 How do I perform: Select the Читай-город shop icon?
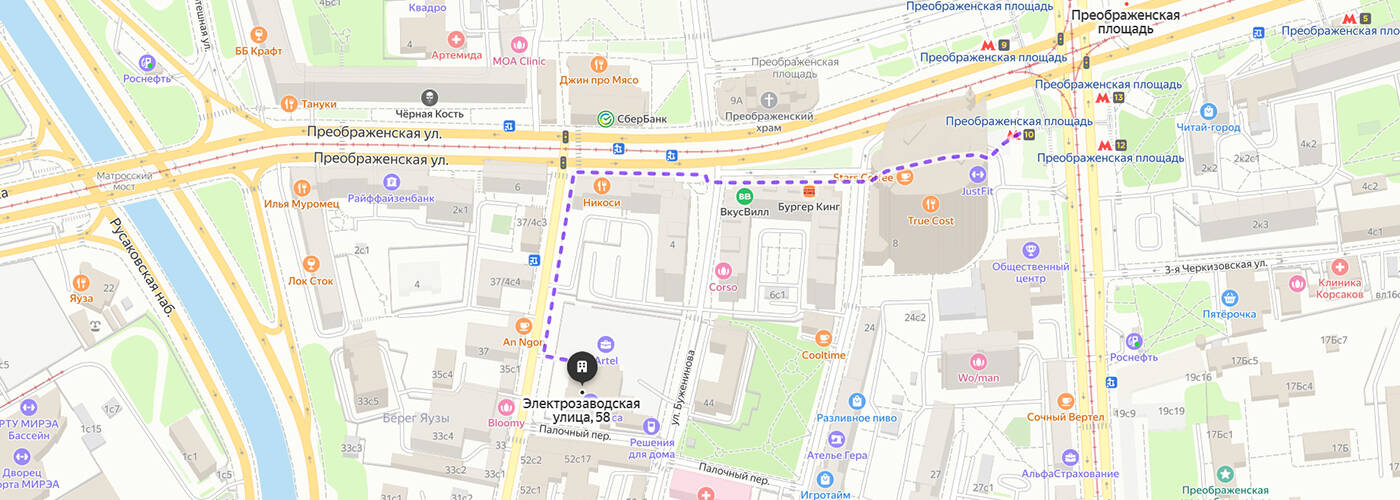pyautogui.click(x=1209, y=111)
